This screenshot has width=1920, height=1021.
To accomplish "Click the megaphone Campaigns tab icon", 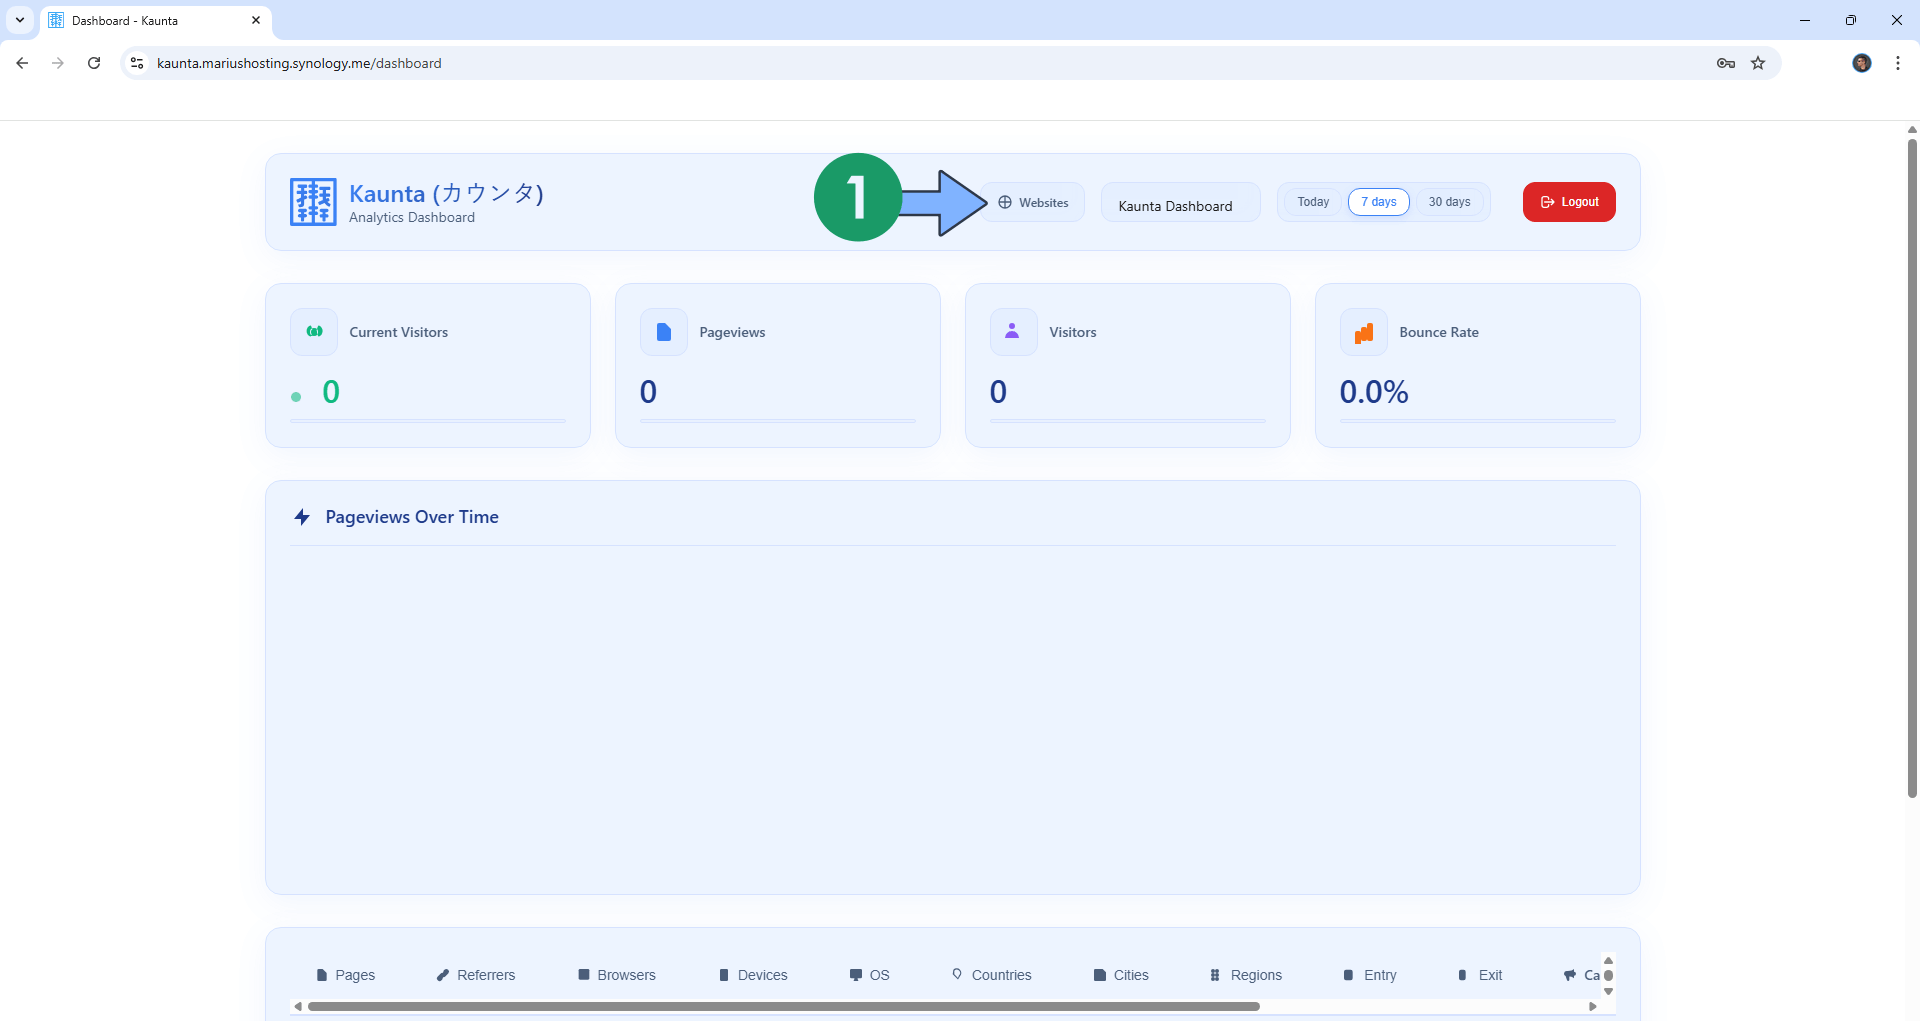I will tap(1572, 975).
